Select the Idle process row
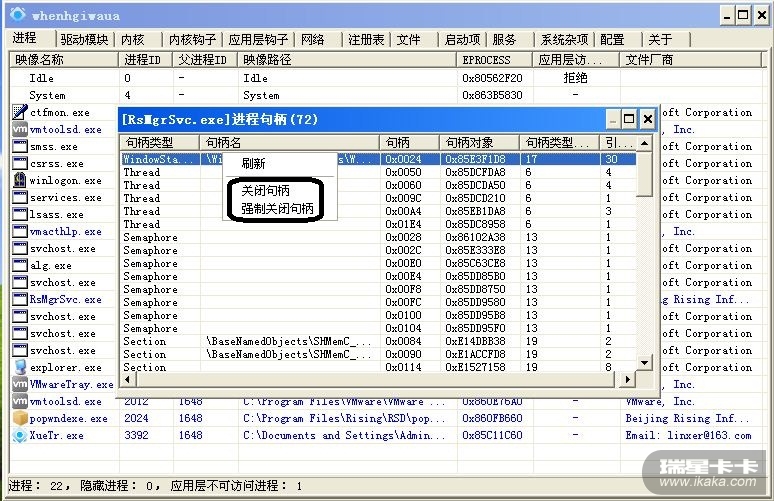This screenshot has width=774, height=501. [x=385, y=78]
